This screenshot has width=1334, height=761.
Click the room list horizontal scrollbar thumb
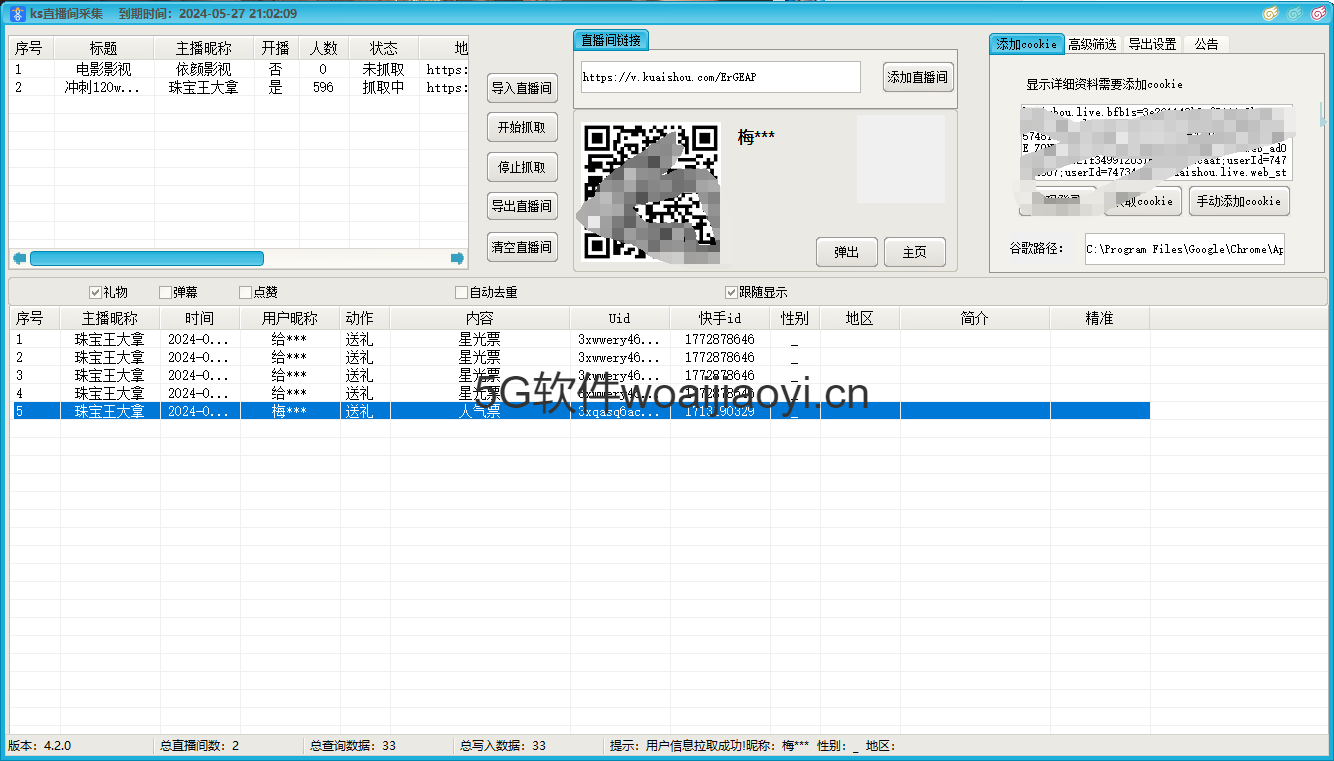pyautogui.click(x=147, y=258)
